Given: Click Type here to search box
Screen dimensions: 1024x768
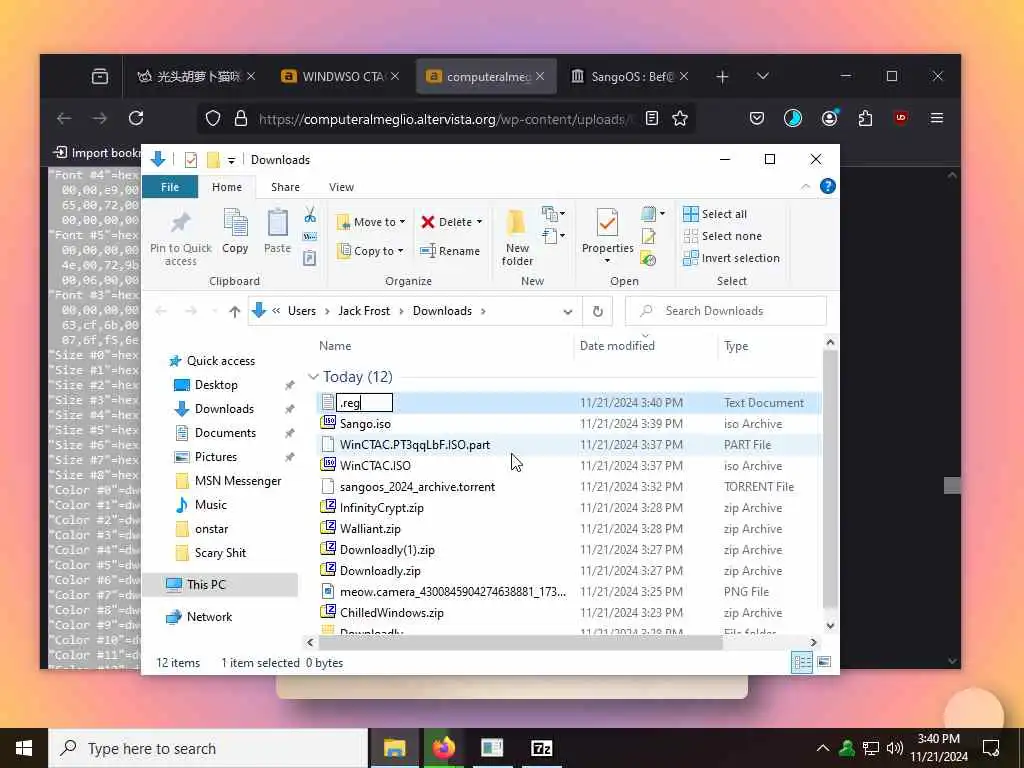Looking at the screenshot, I should [x=209, y=748].
